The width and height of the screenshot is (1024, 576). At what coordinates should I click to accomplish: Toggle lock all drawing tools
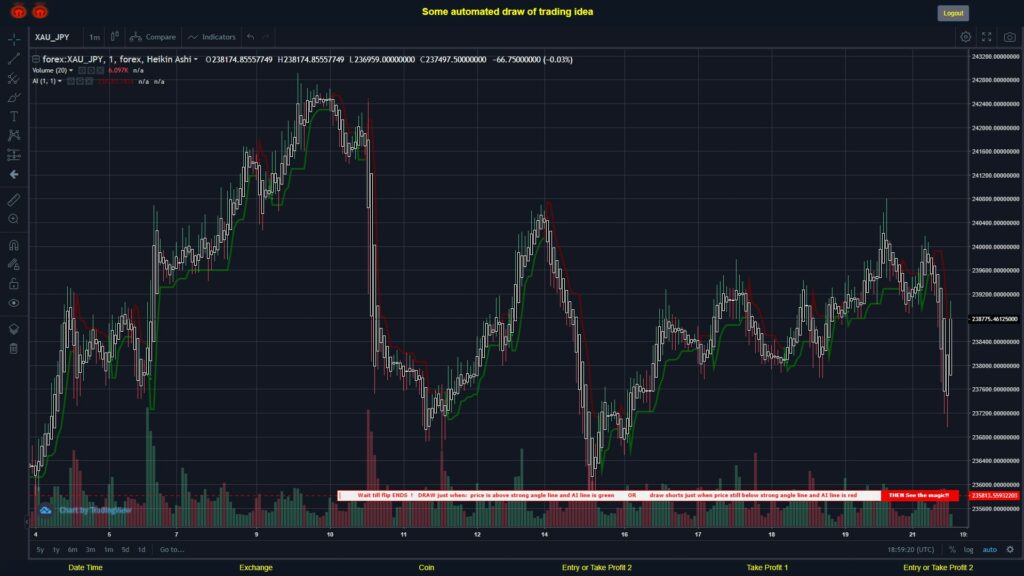point(14,283)
